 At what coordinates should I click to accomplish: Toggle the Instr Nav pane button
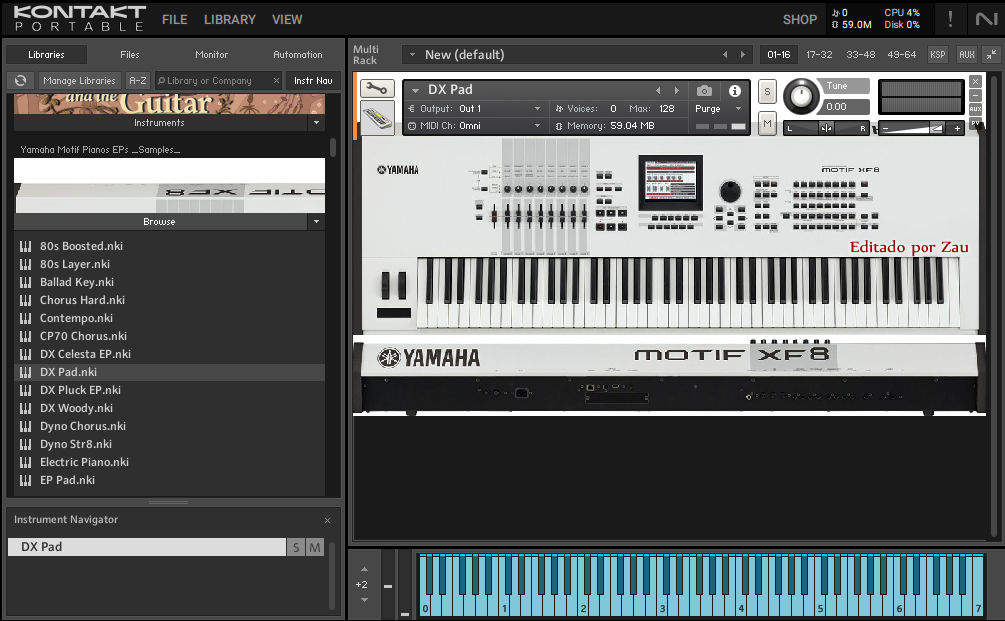point(313,81)
